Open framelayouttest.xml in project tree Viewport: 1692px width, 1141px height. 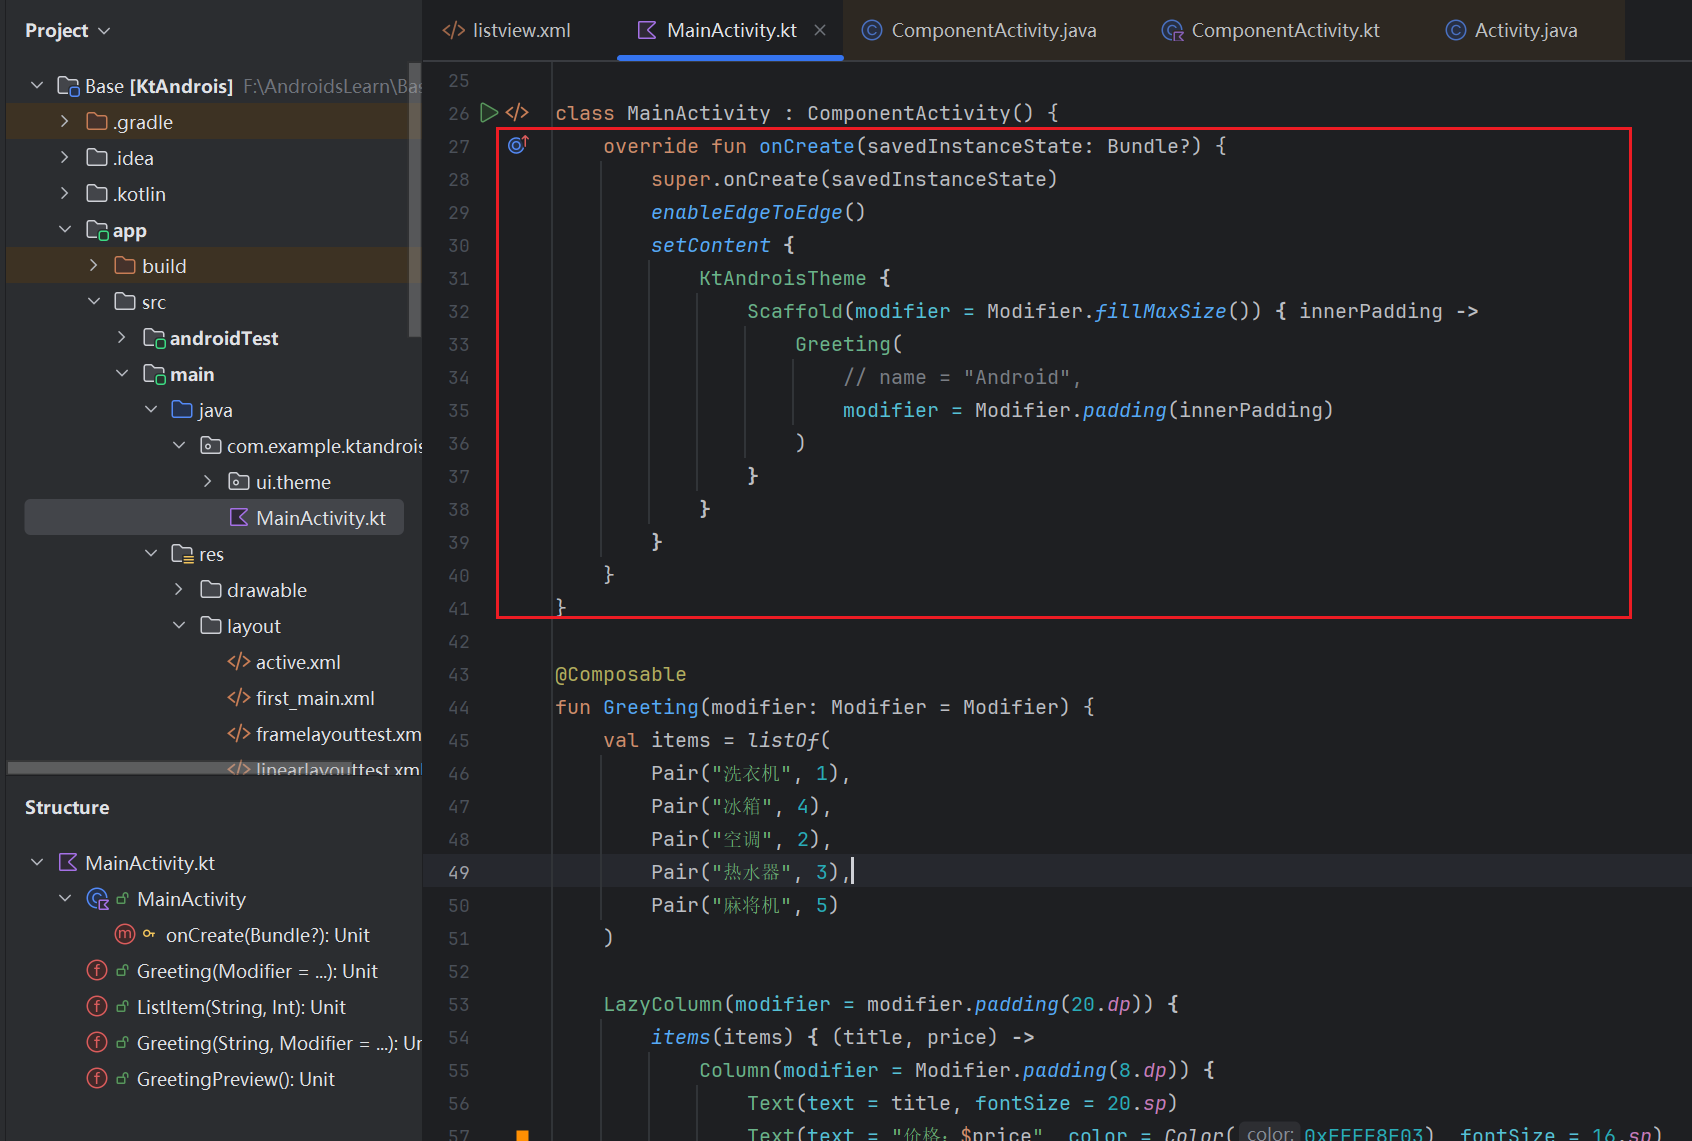click(338, 734)
